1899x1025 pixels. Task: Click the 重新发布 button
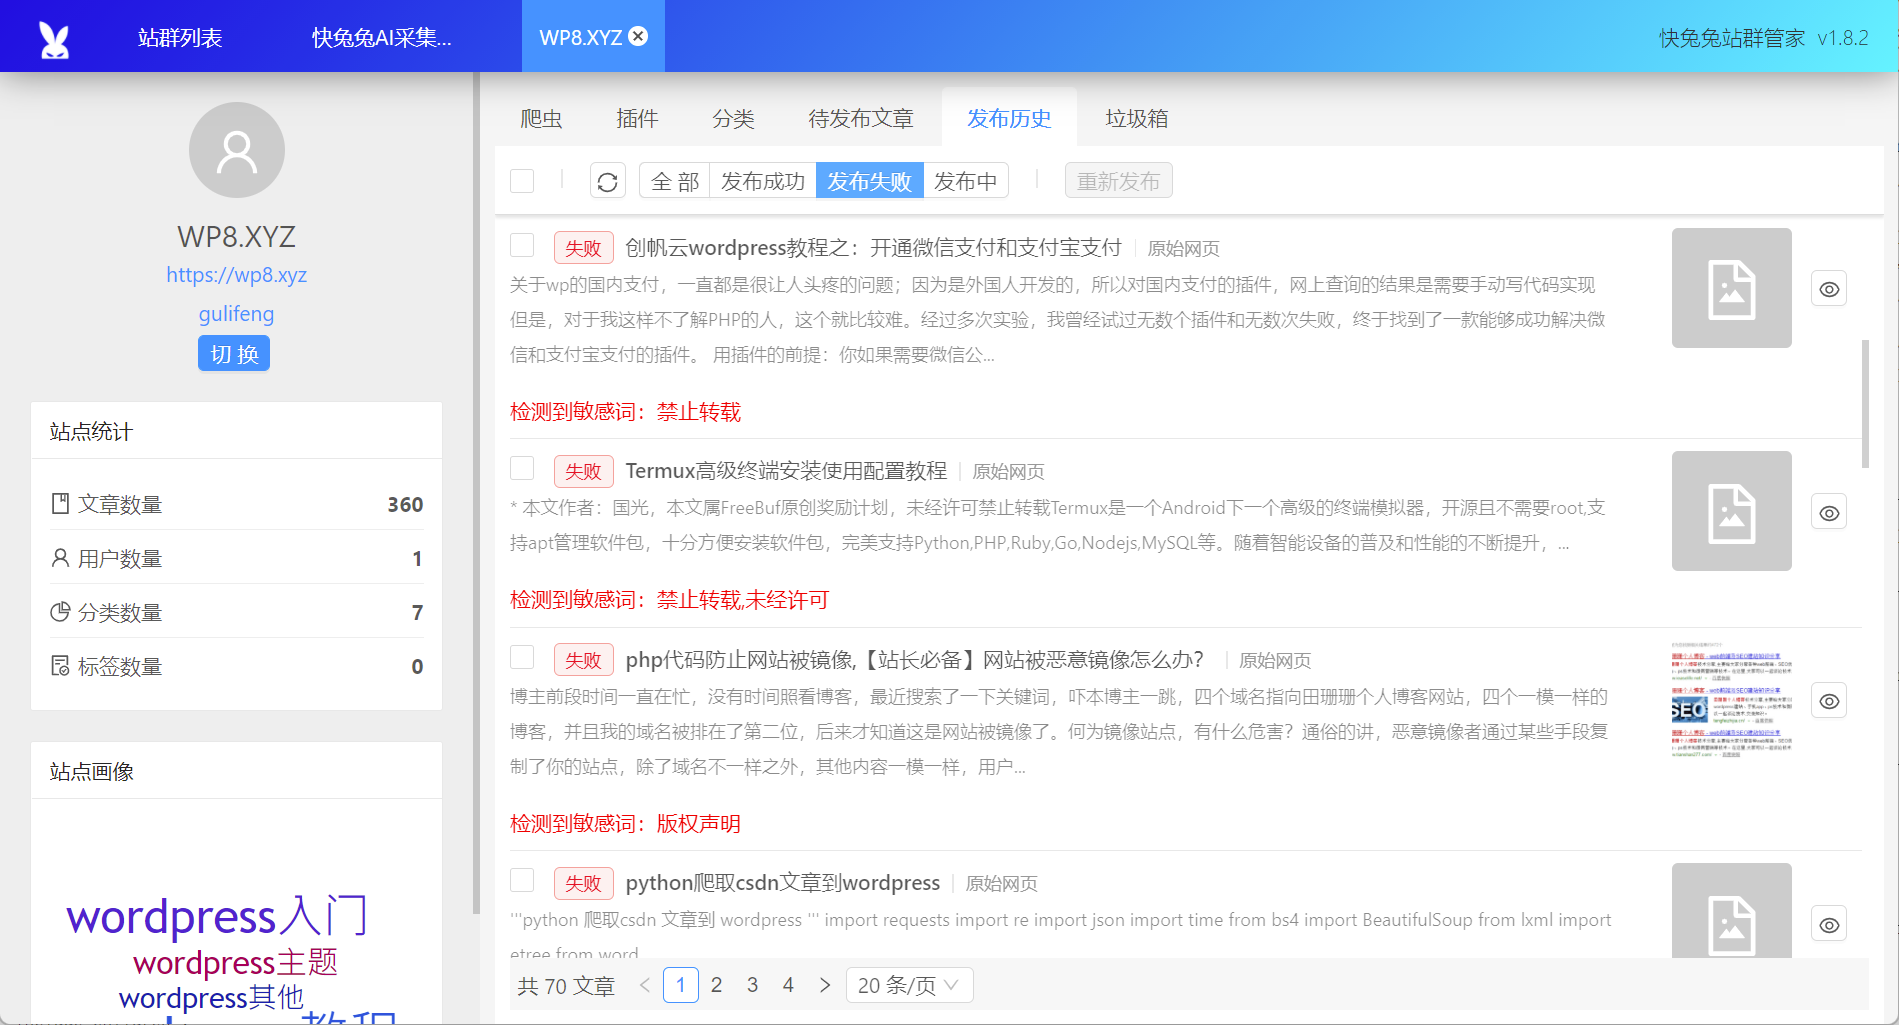coord(1119,181)
